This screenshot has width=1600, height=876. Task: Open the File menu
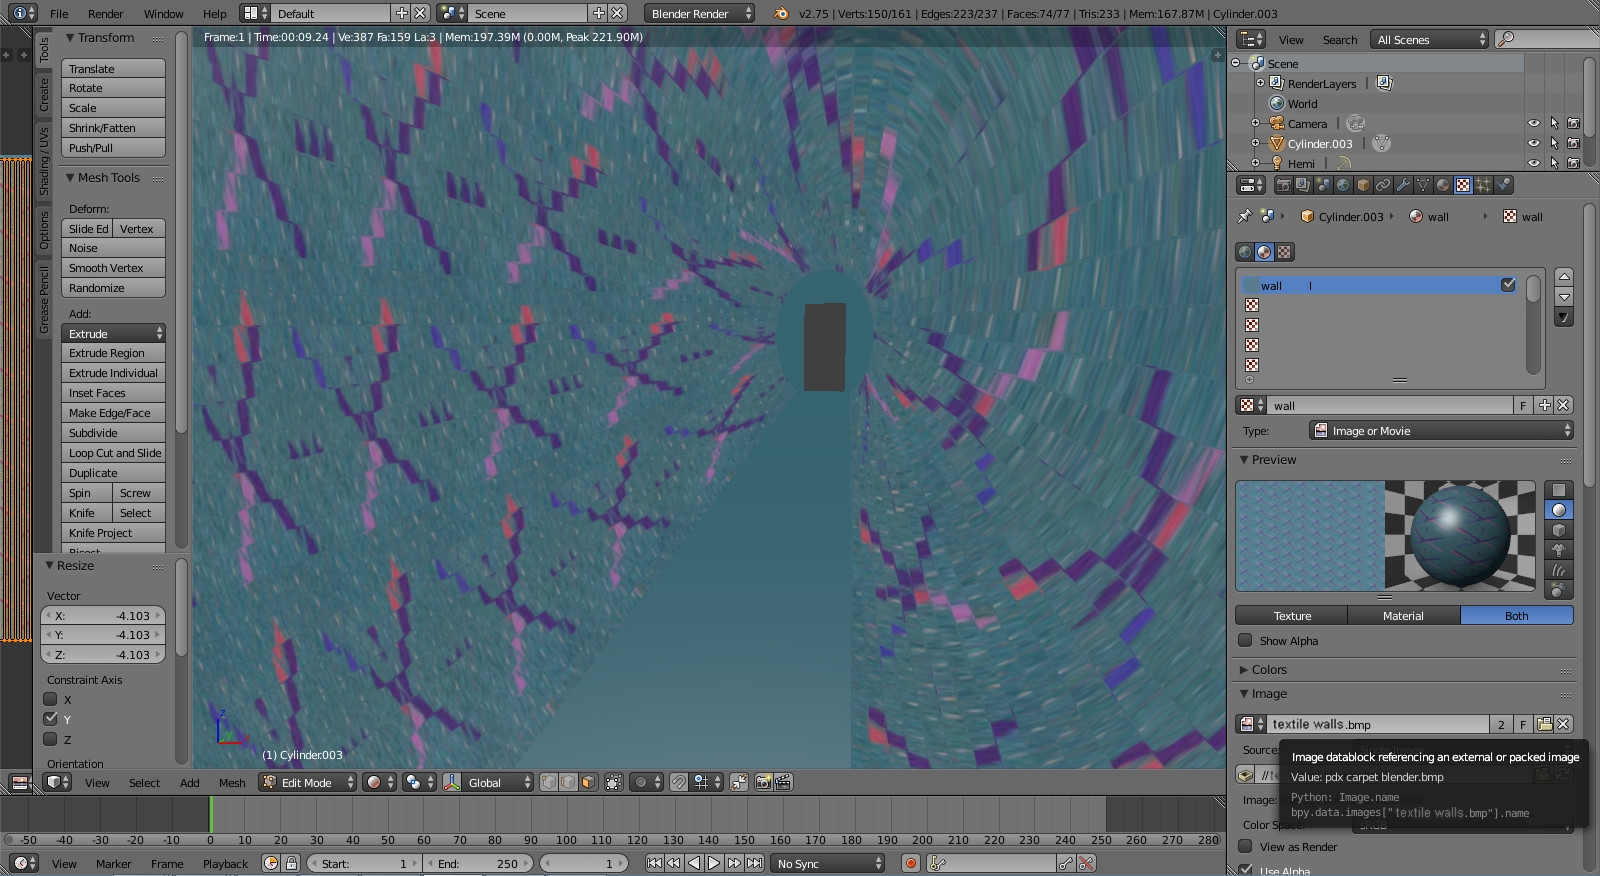click(x=59, y=14)
